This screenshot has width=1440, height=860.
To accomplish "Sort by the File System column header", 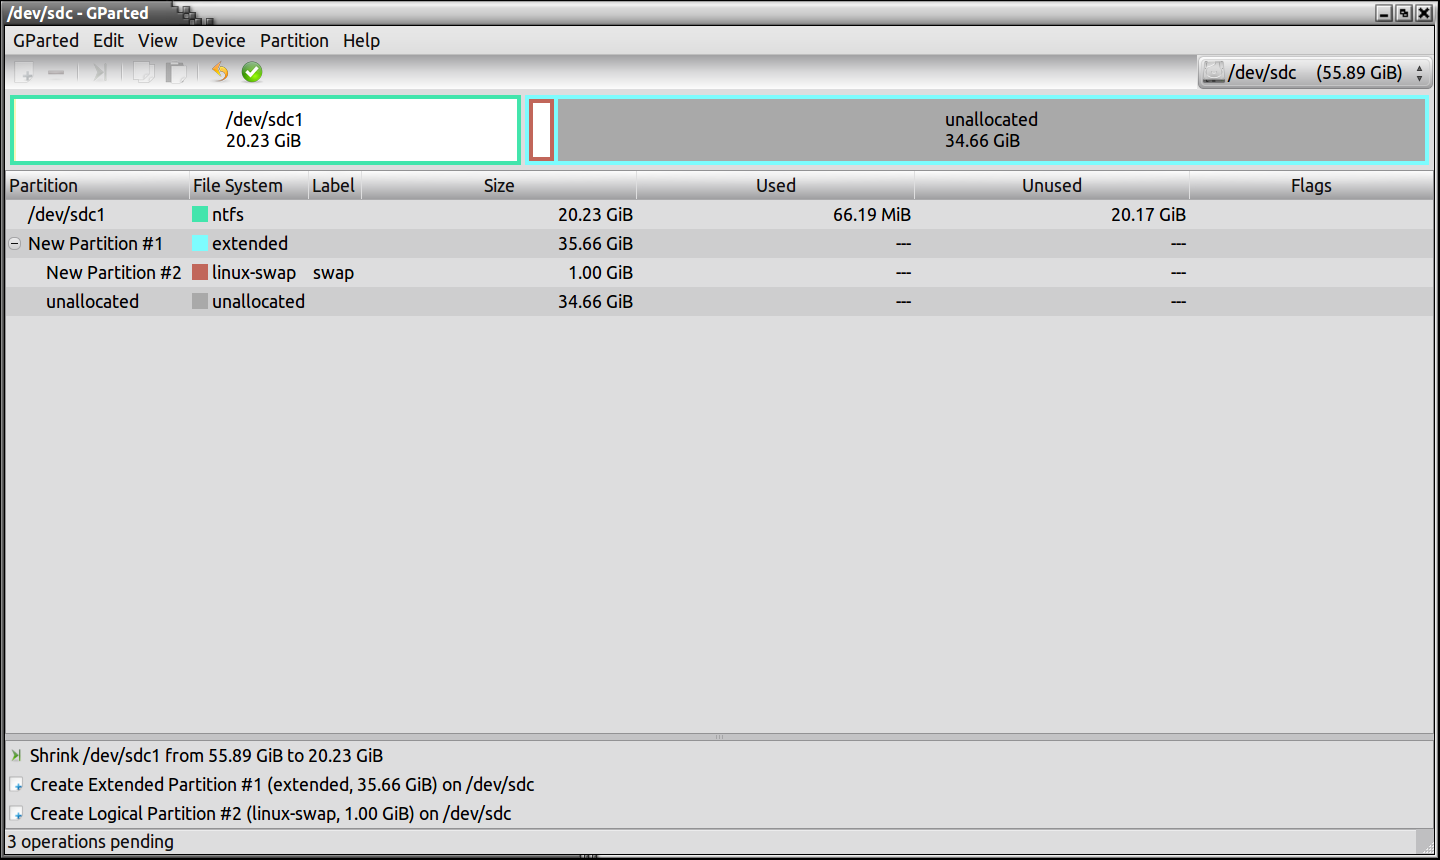I will 249,186.
